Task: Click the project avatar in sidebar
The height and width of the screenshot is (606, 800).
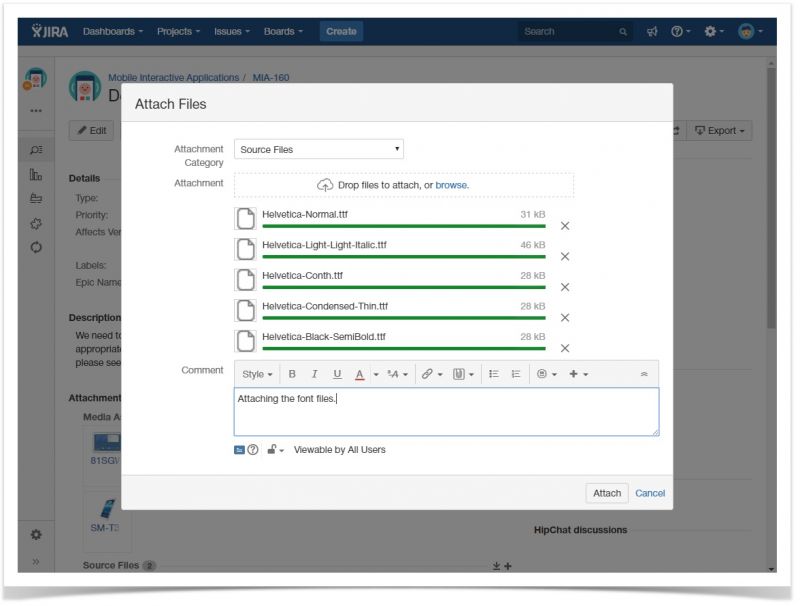Action: (35, 80)
